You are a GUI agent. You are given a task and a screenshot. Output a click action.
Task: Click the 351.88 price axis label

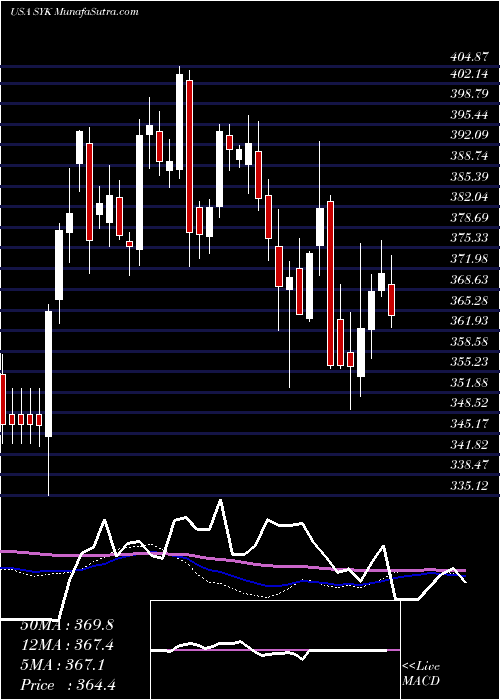click(x=469, y=382)
